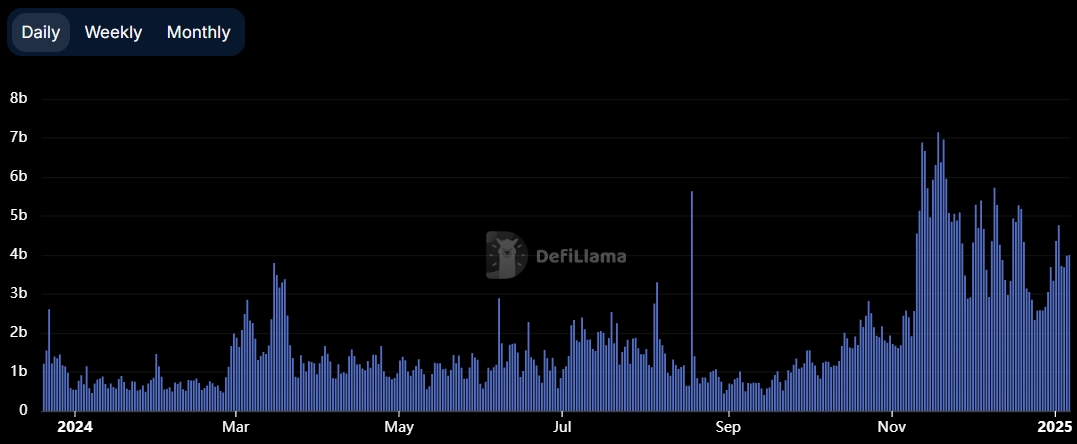Viewport: 1077px width, 444px height.
Task: Click the tall late-August spike bar
Action: (x=692, y=301)
